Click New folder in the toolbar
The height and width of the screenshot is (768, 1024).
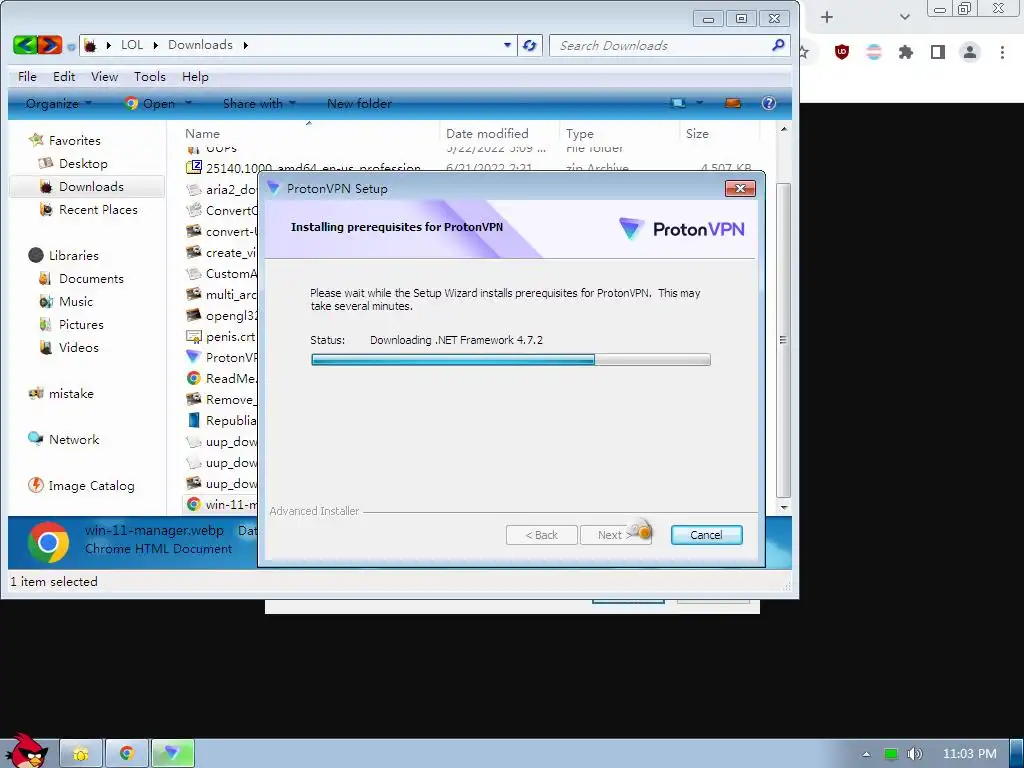tap(359, 103)
